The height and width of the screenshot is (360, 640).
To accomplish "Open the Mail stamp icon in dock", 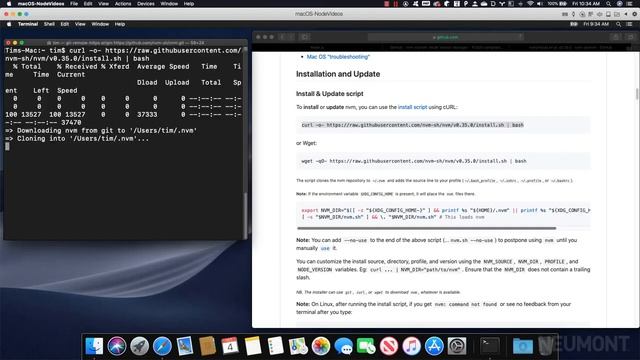I will [185, 346].
